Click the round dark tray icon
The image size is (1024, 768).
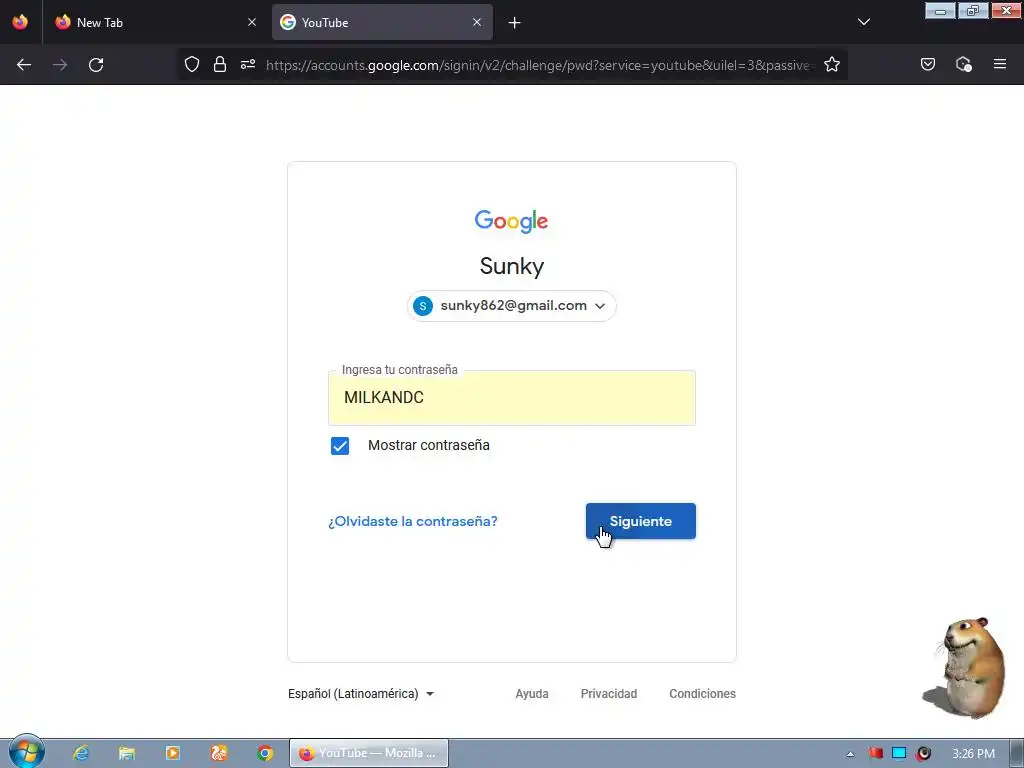coord(923,754)
